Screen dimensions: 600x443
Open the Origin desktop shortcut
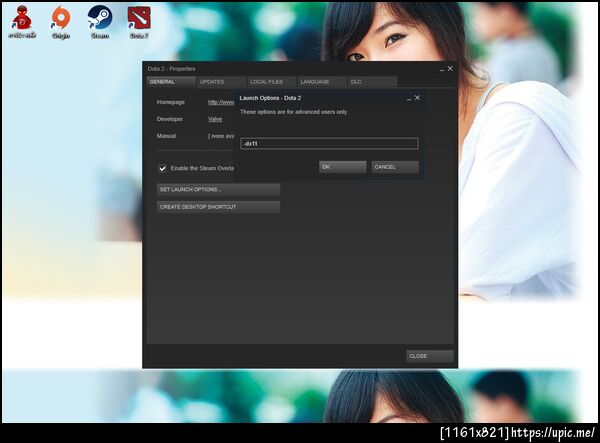[x=61, y=22]
